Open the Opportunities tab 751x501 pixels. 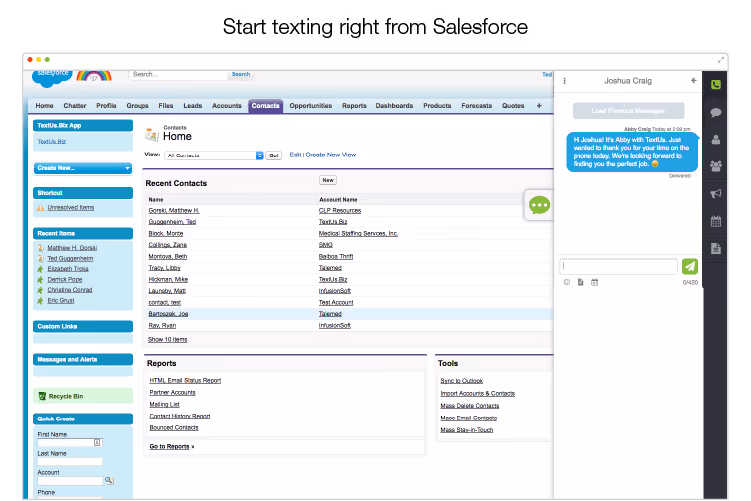[x=310, y=105]
